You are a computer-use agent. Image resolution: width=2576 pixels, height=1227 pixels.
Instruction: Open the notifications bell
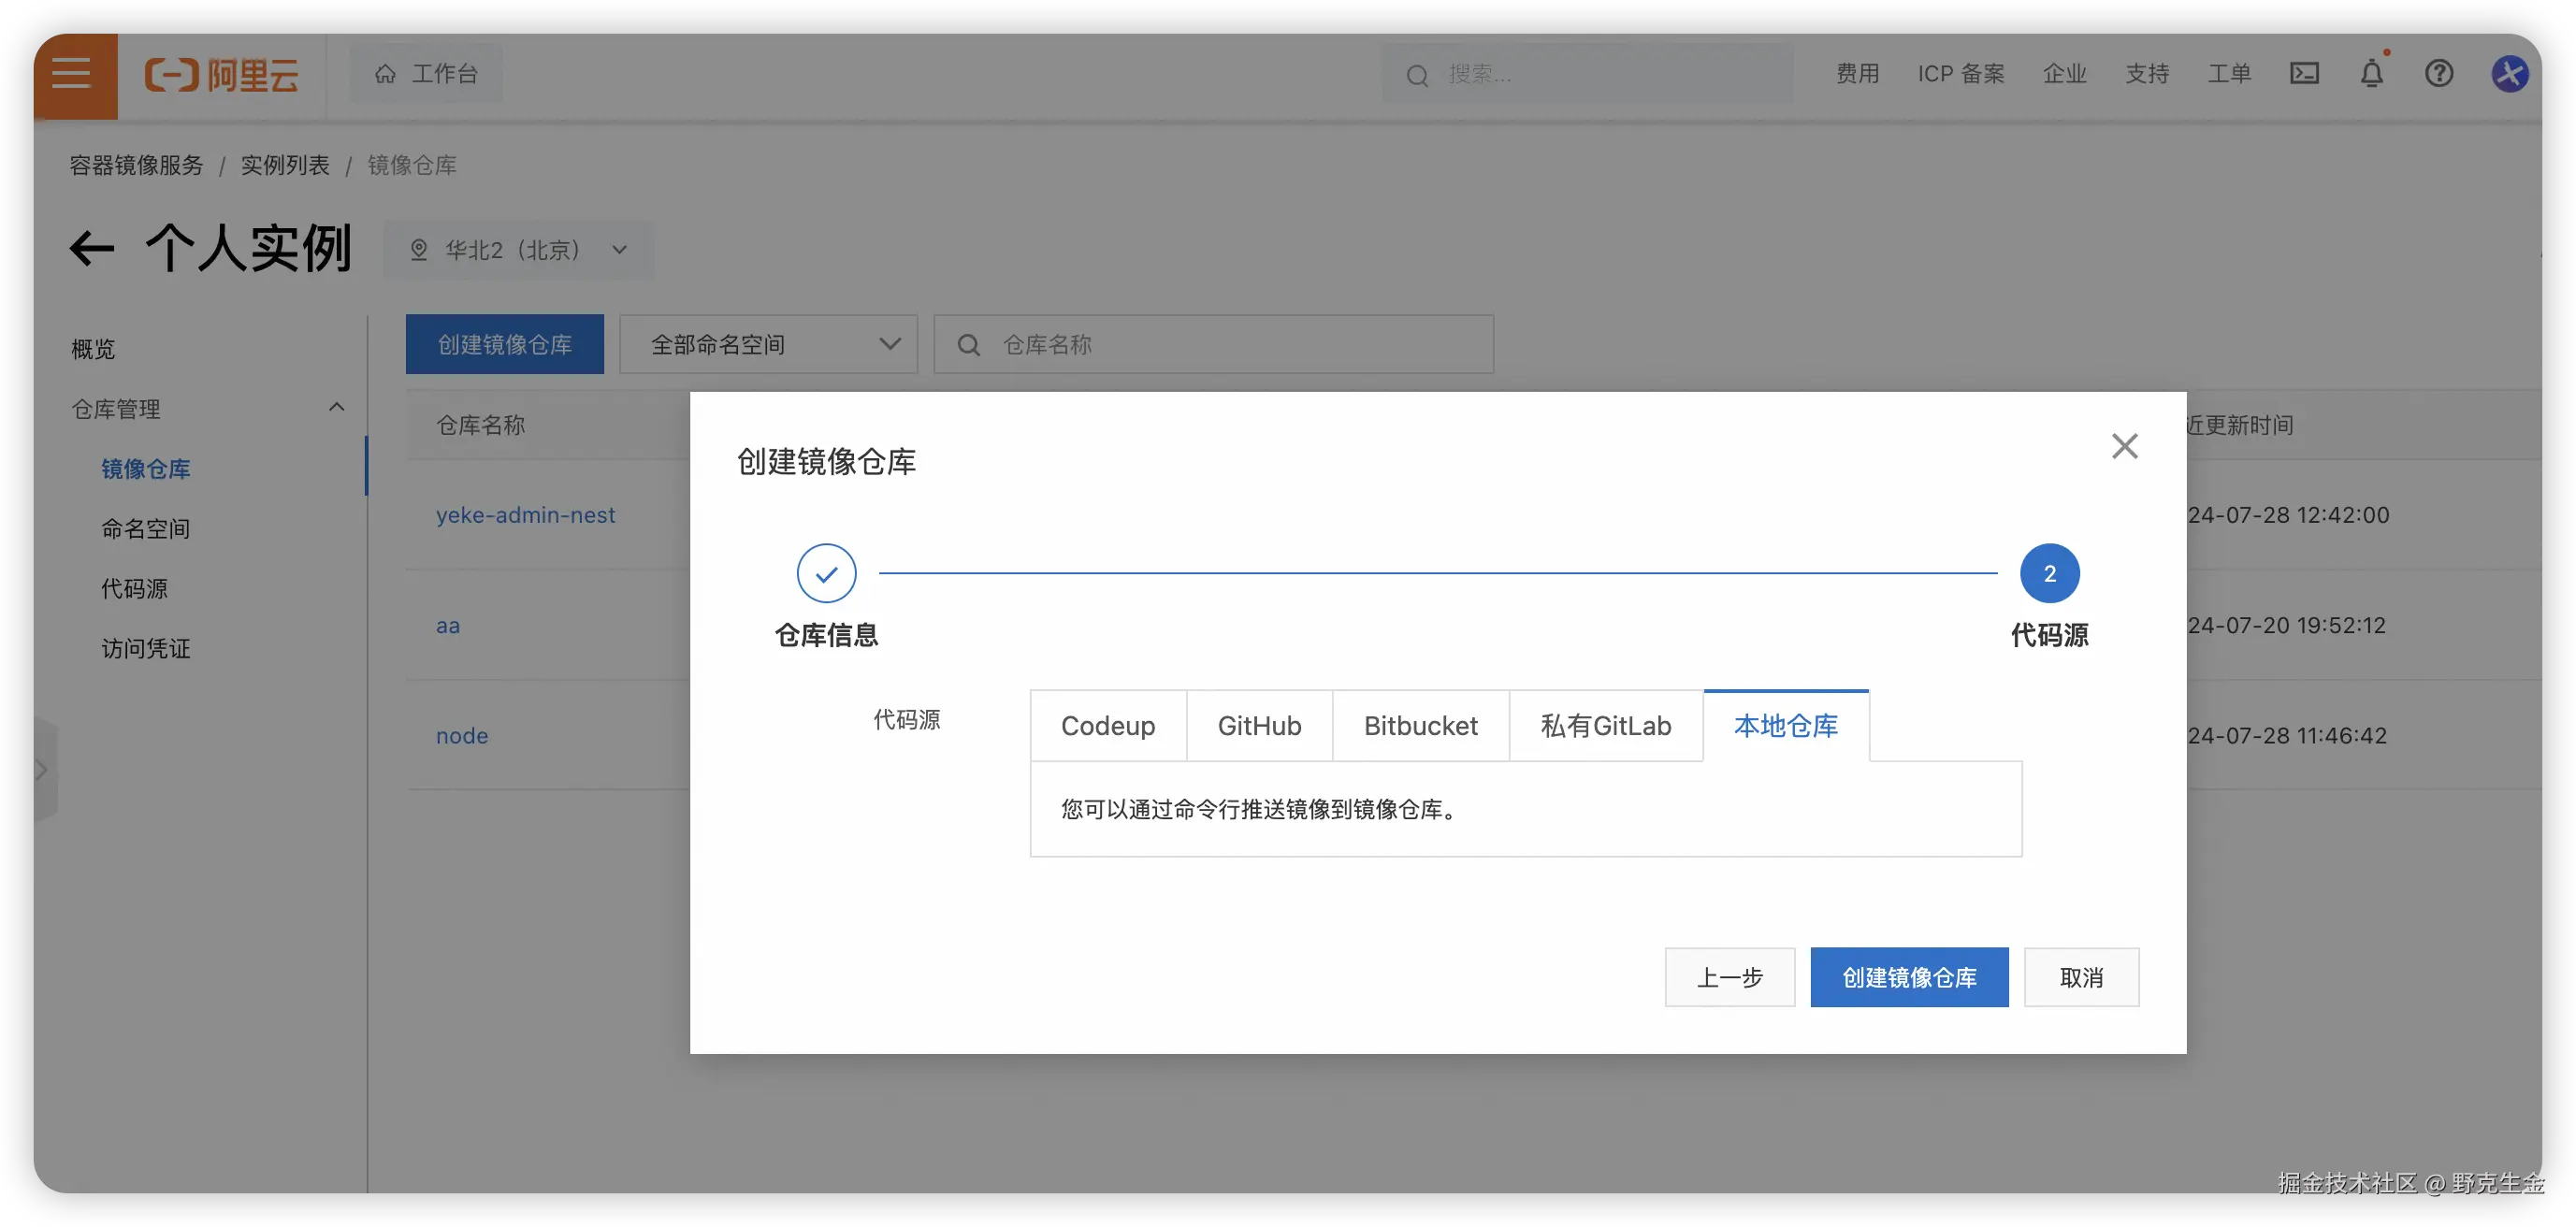(2371, 74)
